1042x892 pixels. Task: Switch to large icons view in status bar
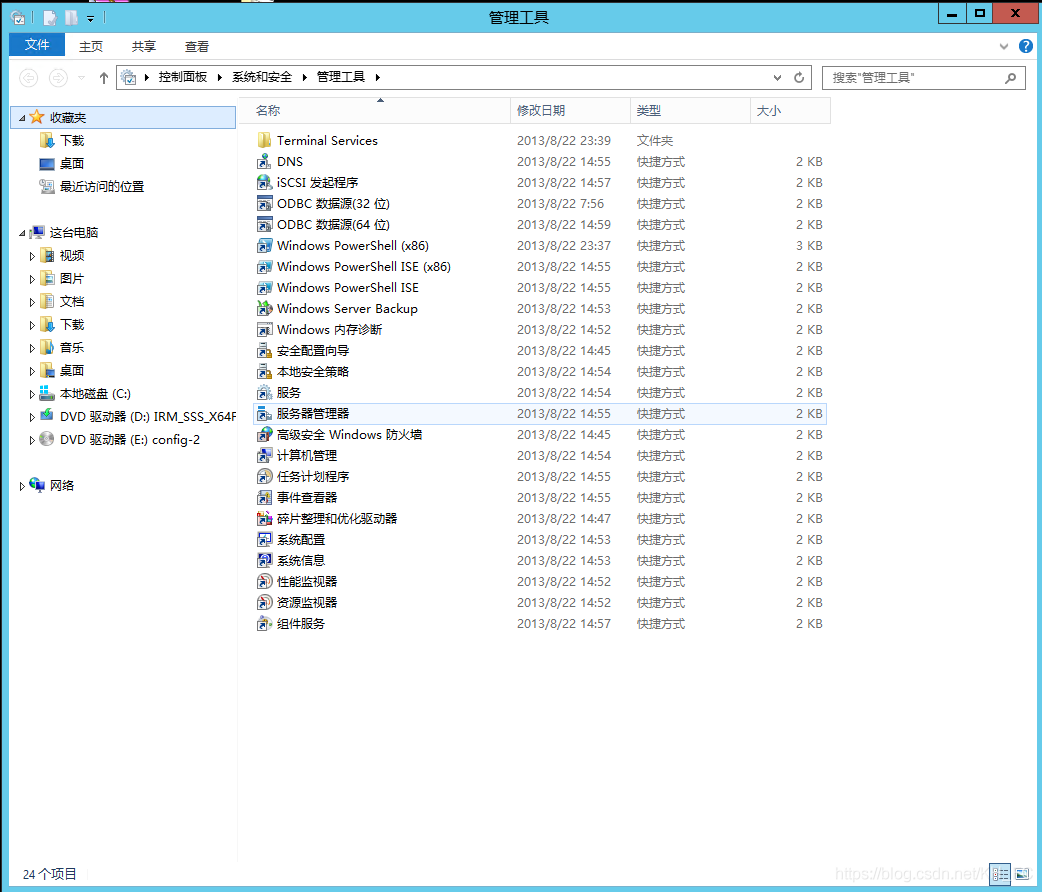[x=1020, y=874]
